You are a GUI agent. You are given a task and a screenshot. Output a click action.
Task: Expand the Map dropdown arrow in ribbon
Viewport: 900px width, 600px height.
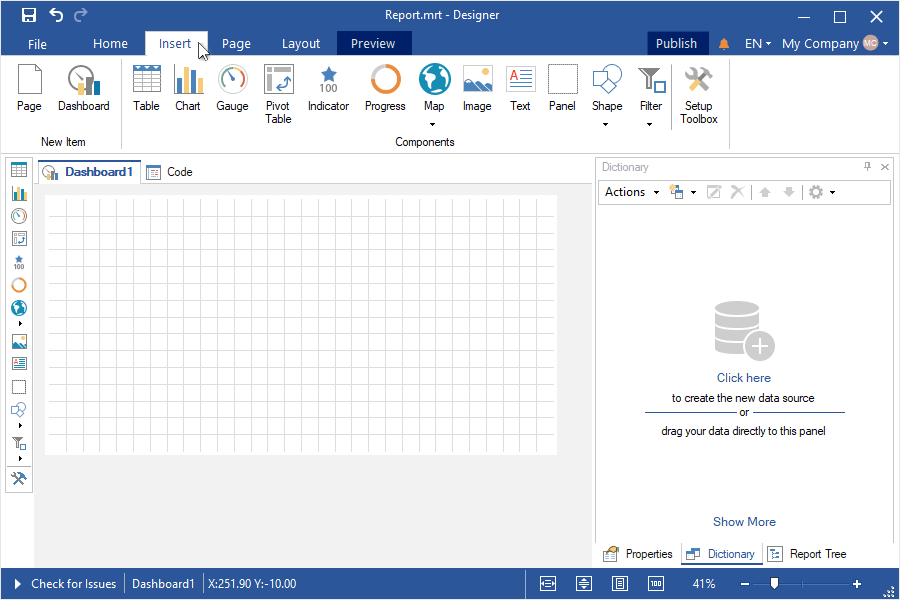pyautogui.click(x=433, y=124)
